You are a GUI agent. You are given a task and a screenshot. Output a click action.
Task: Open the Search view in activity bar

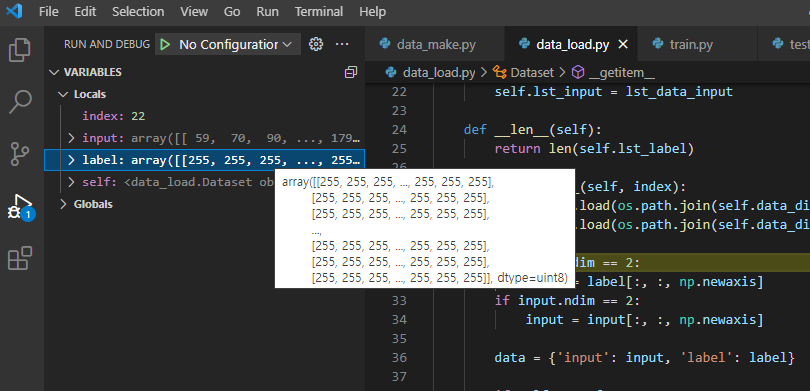click(21, 102)
